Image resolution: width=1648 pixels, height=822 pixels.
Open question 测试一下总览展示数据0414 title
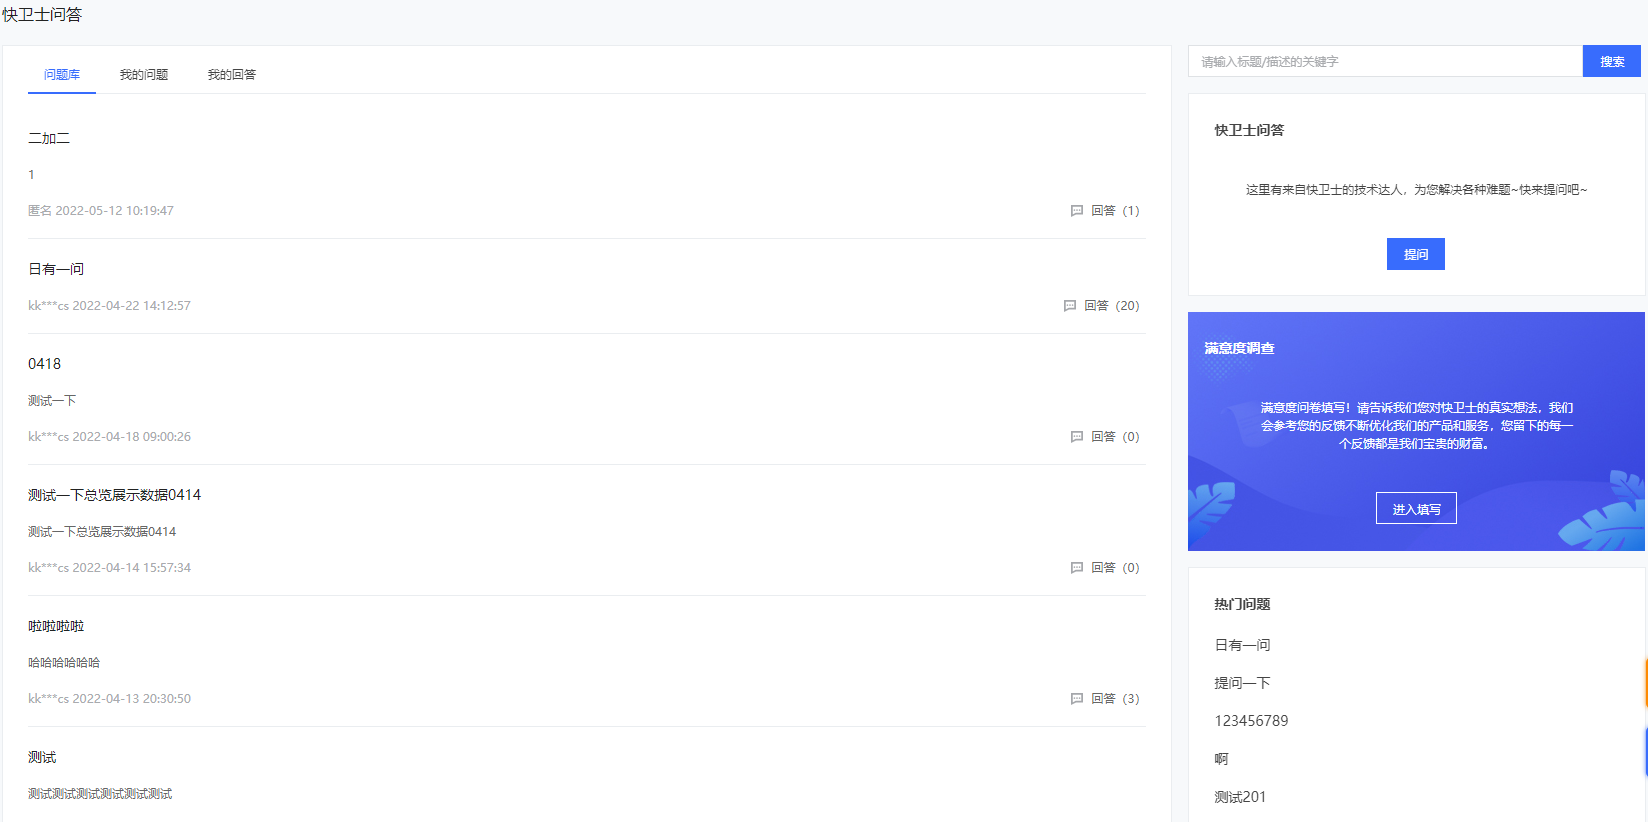click(x=114, y=495)
